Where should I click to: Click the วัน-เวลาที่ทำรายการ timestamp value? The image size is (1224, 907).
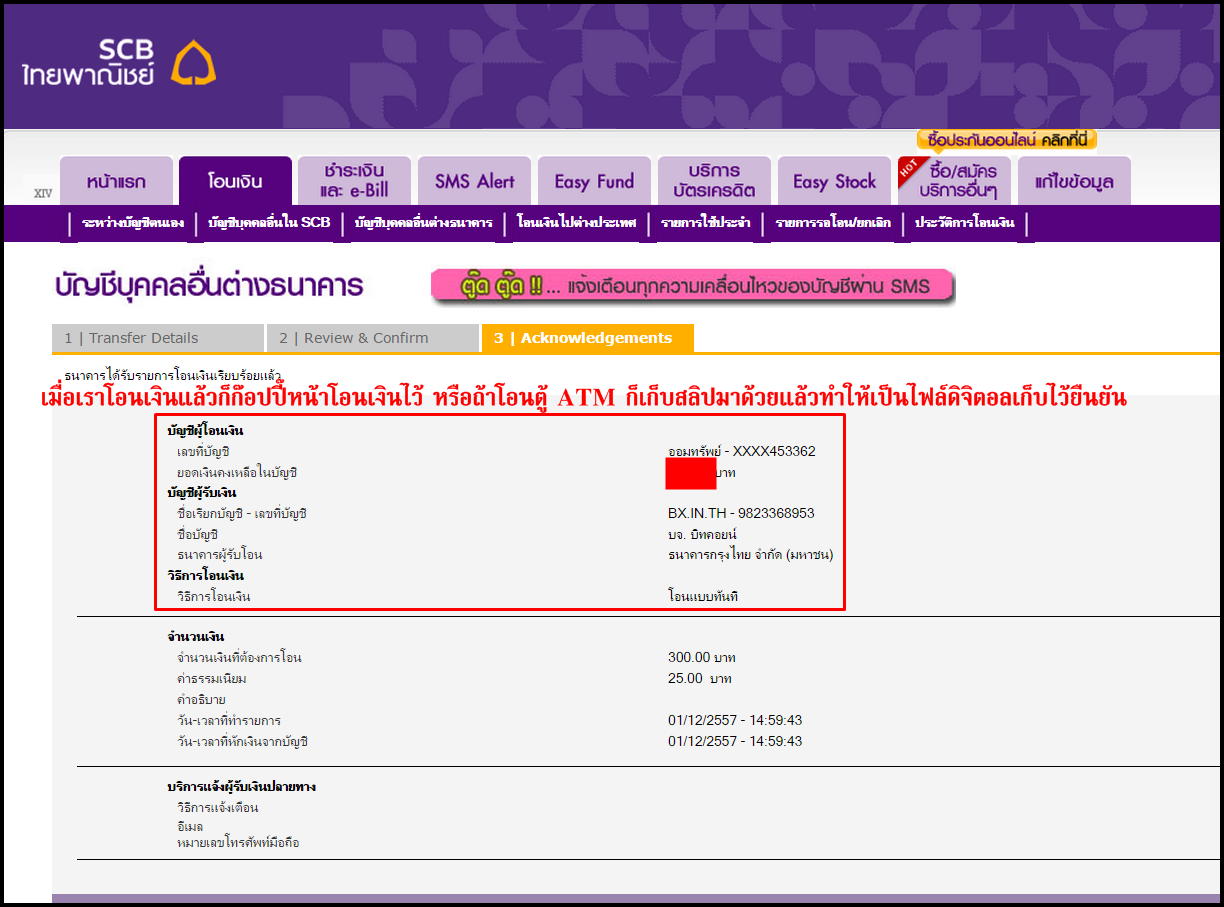(x=735, y=720)
